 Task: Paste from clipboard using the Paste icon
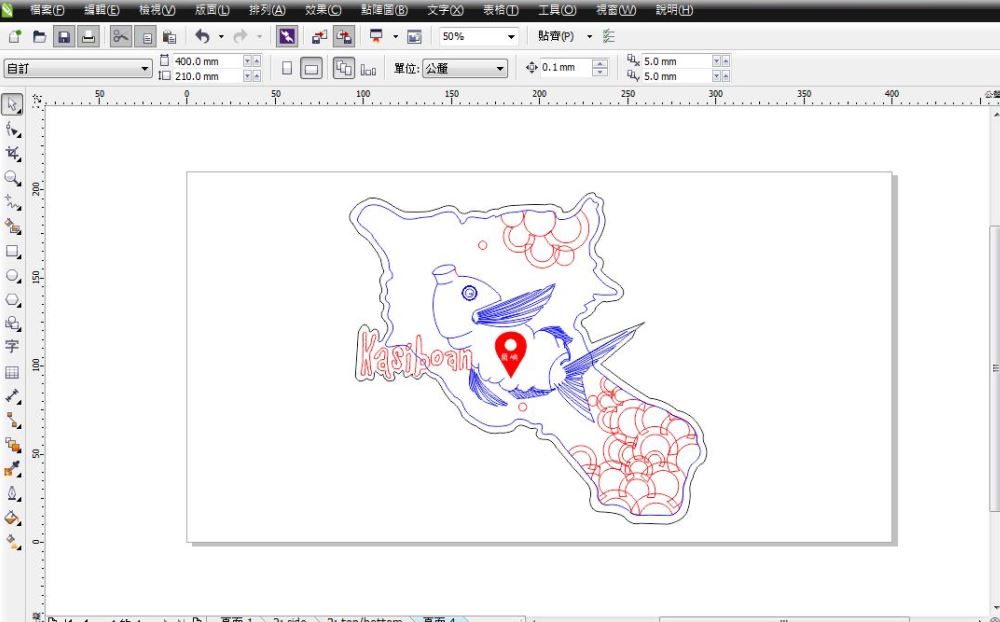(x=170, y=36)
